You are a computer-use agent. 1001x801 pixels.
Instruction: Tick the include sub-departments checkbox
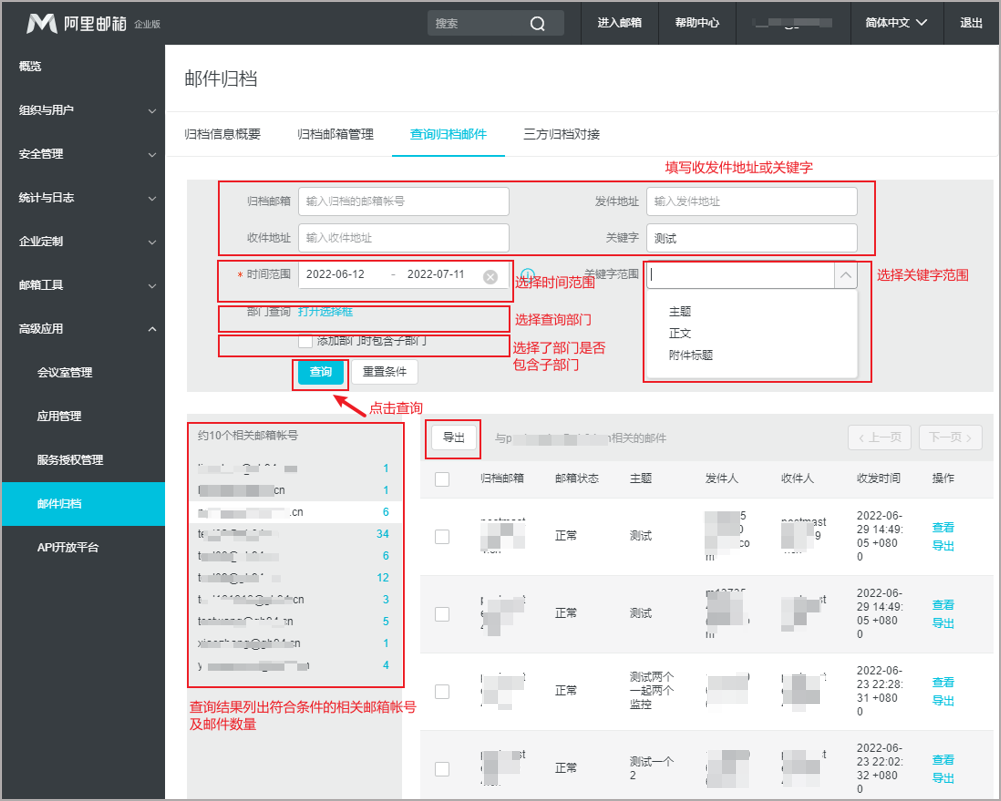coord(305,341)
